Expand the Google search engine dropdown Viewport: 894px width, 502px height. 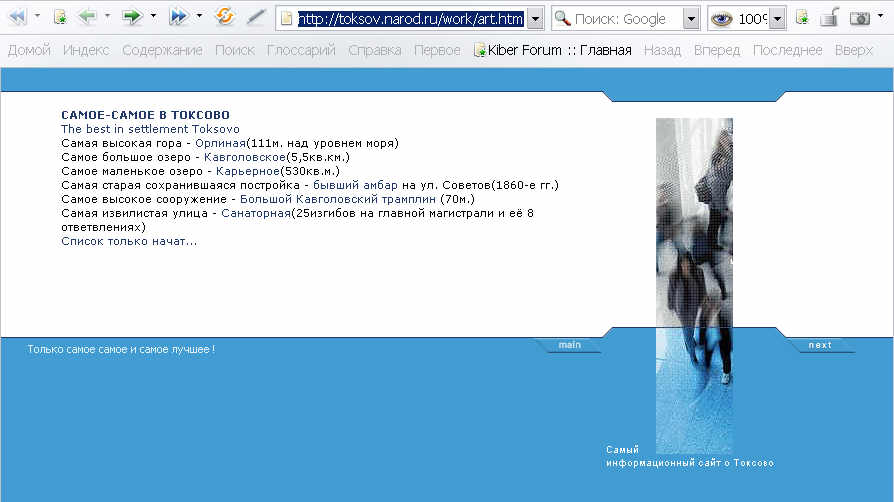(691, 18)
